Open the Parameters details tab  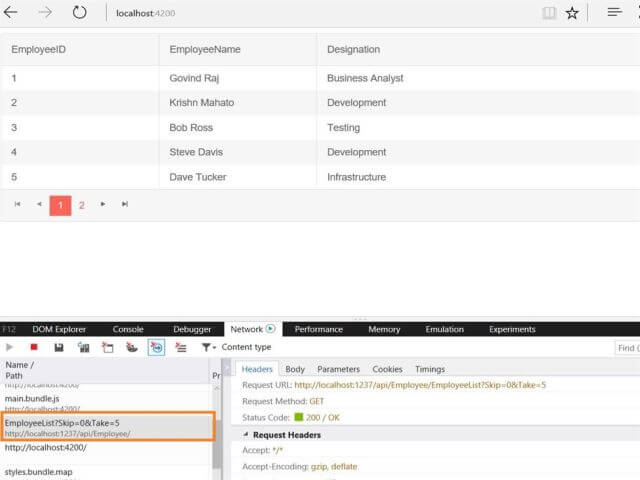pos(338,369)
